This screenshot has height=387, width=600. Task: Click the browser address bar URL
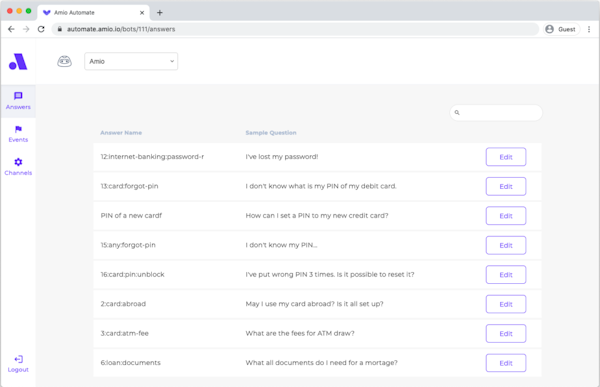point(121,29)
